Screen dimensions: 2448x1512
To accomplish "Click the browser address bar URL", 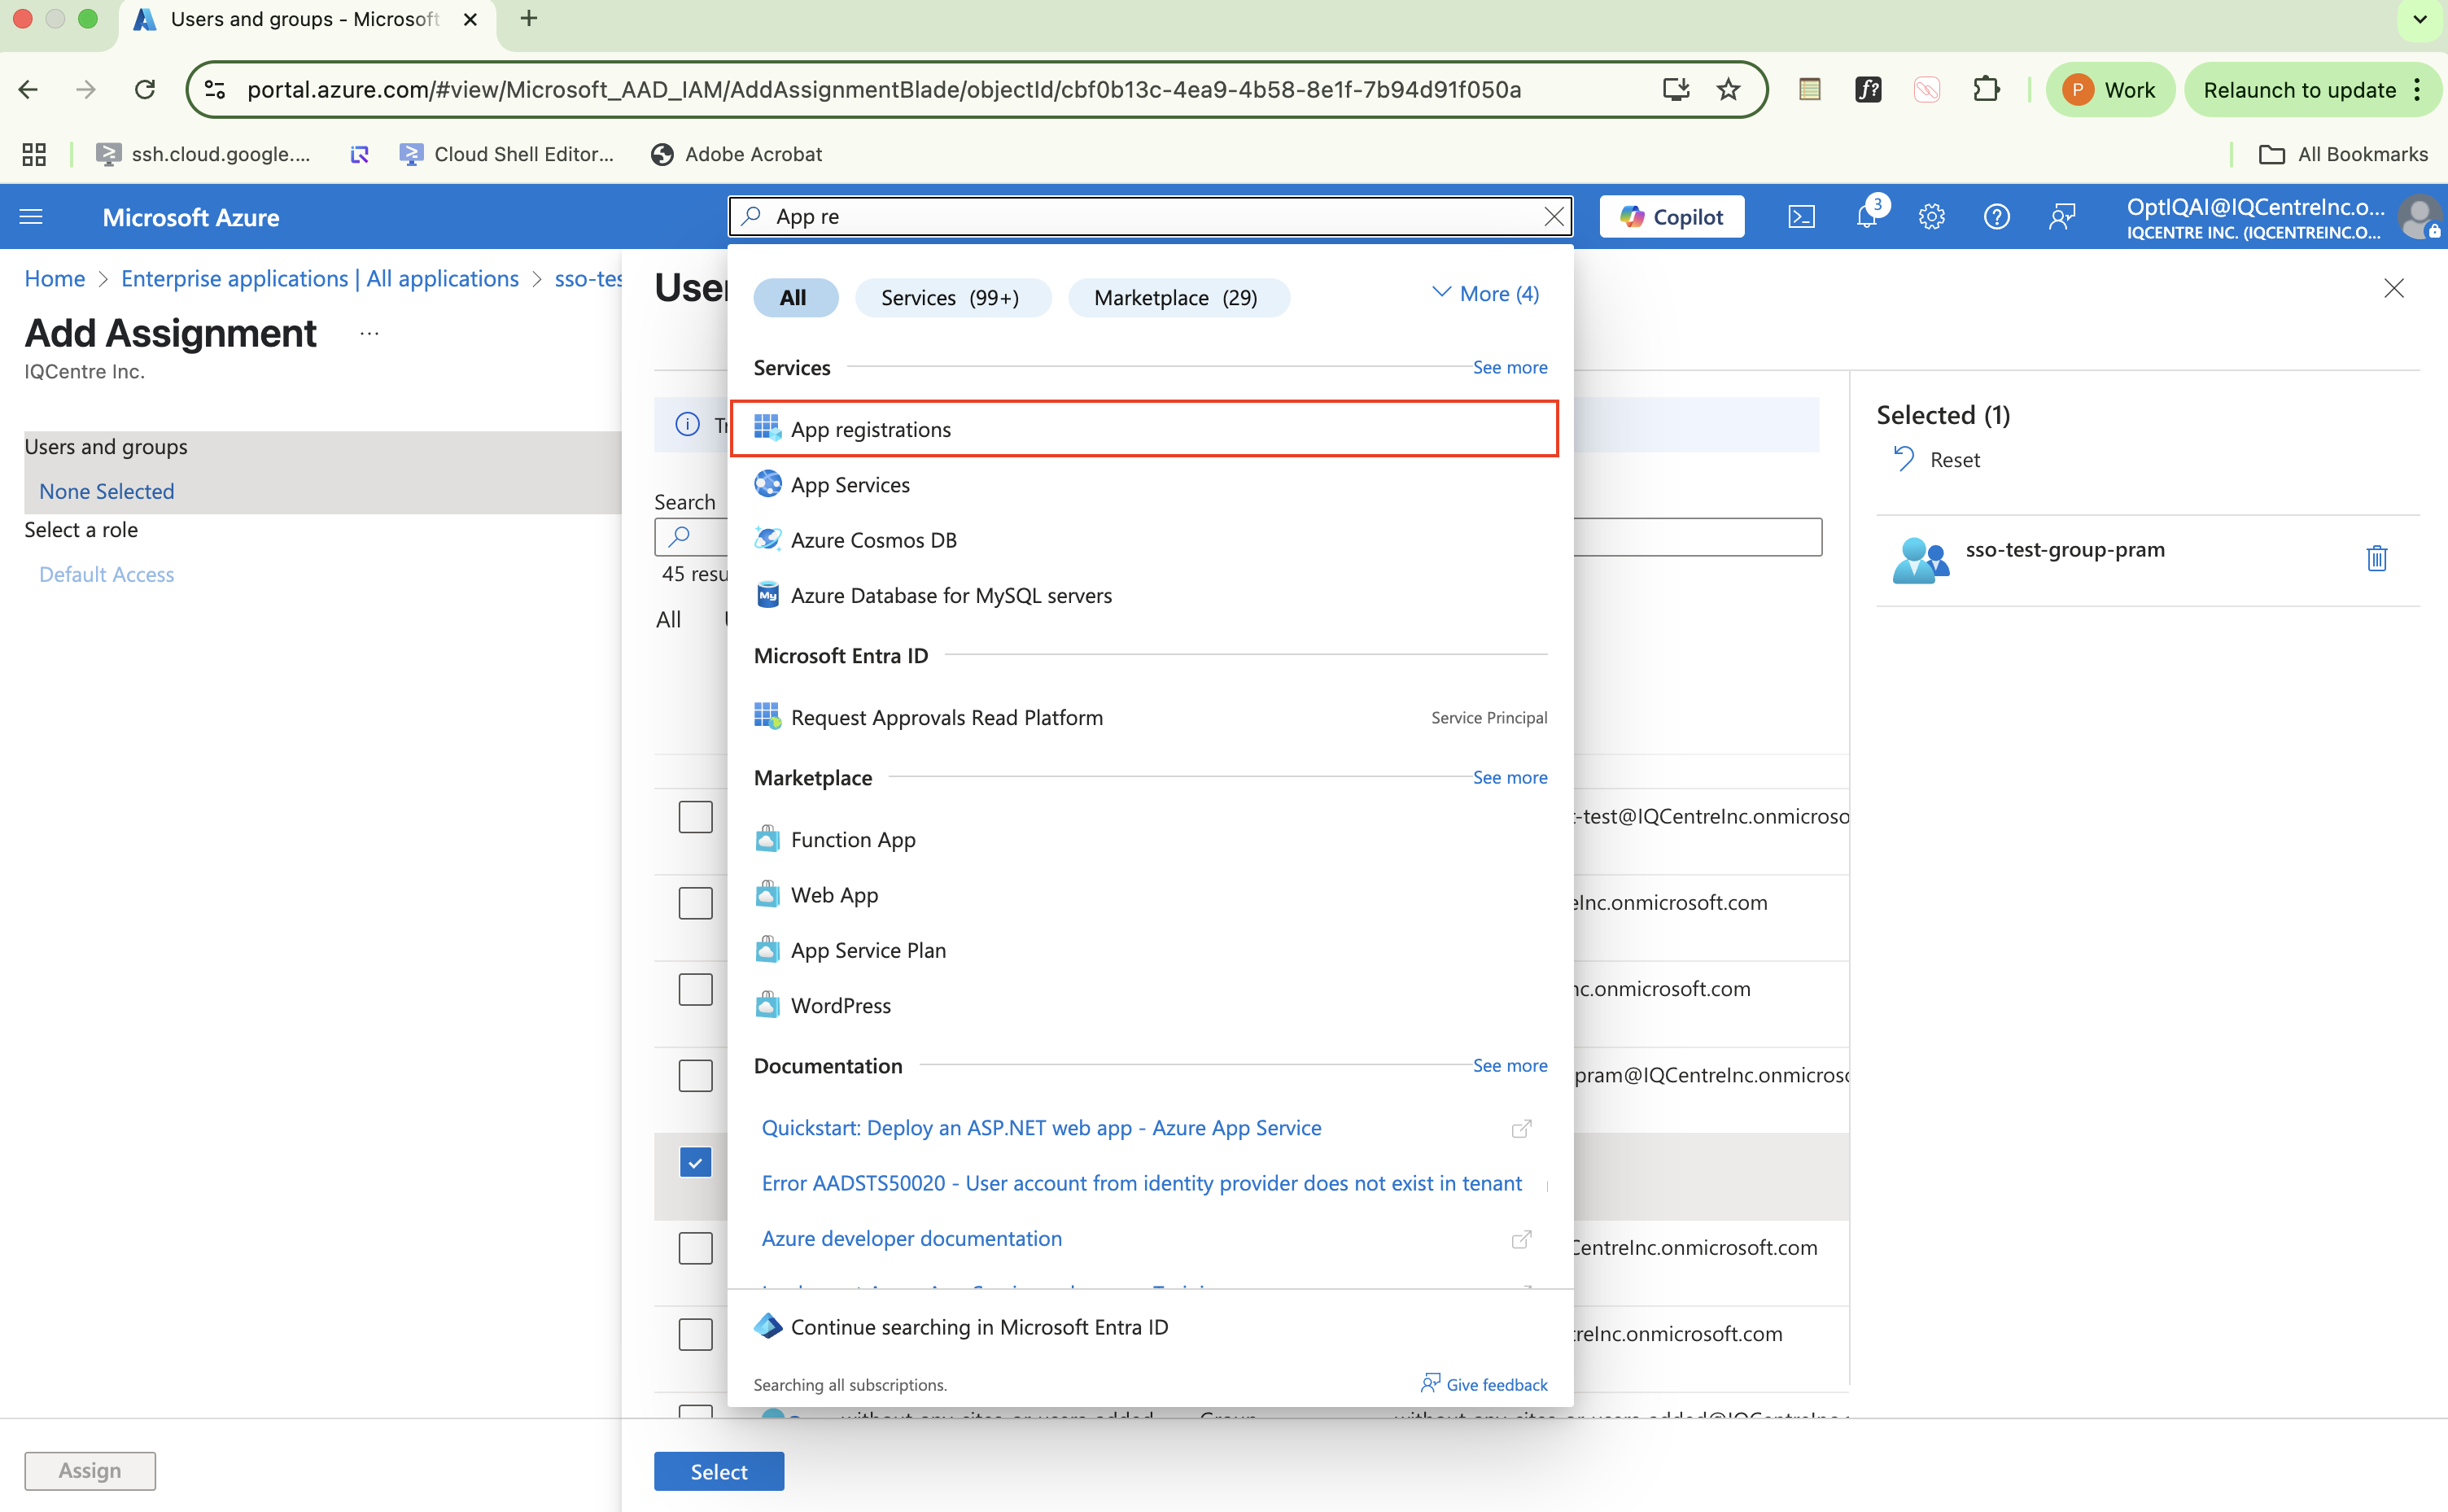I will coord(884,90).
